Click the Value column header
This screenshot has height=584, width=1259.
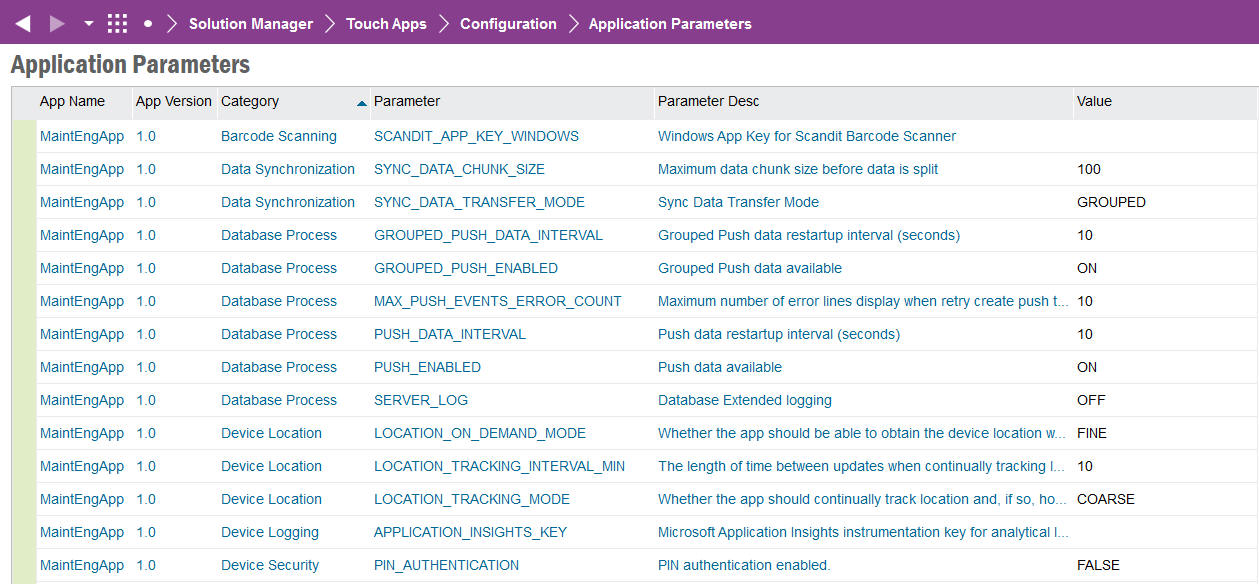point(1094,101)
